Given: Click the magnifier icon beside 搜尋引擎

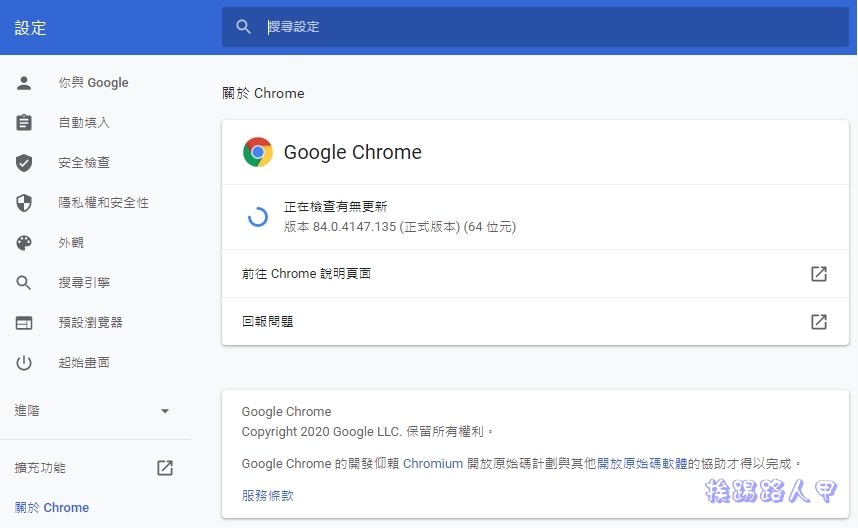Looking at the screenshot, I should [x=24, y=283].
